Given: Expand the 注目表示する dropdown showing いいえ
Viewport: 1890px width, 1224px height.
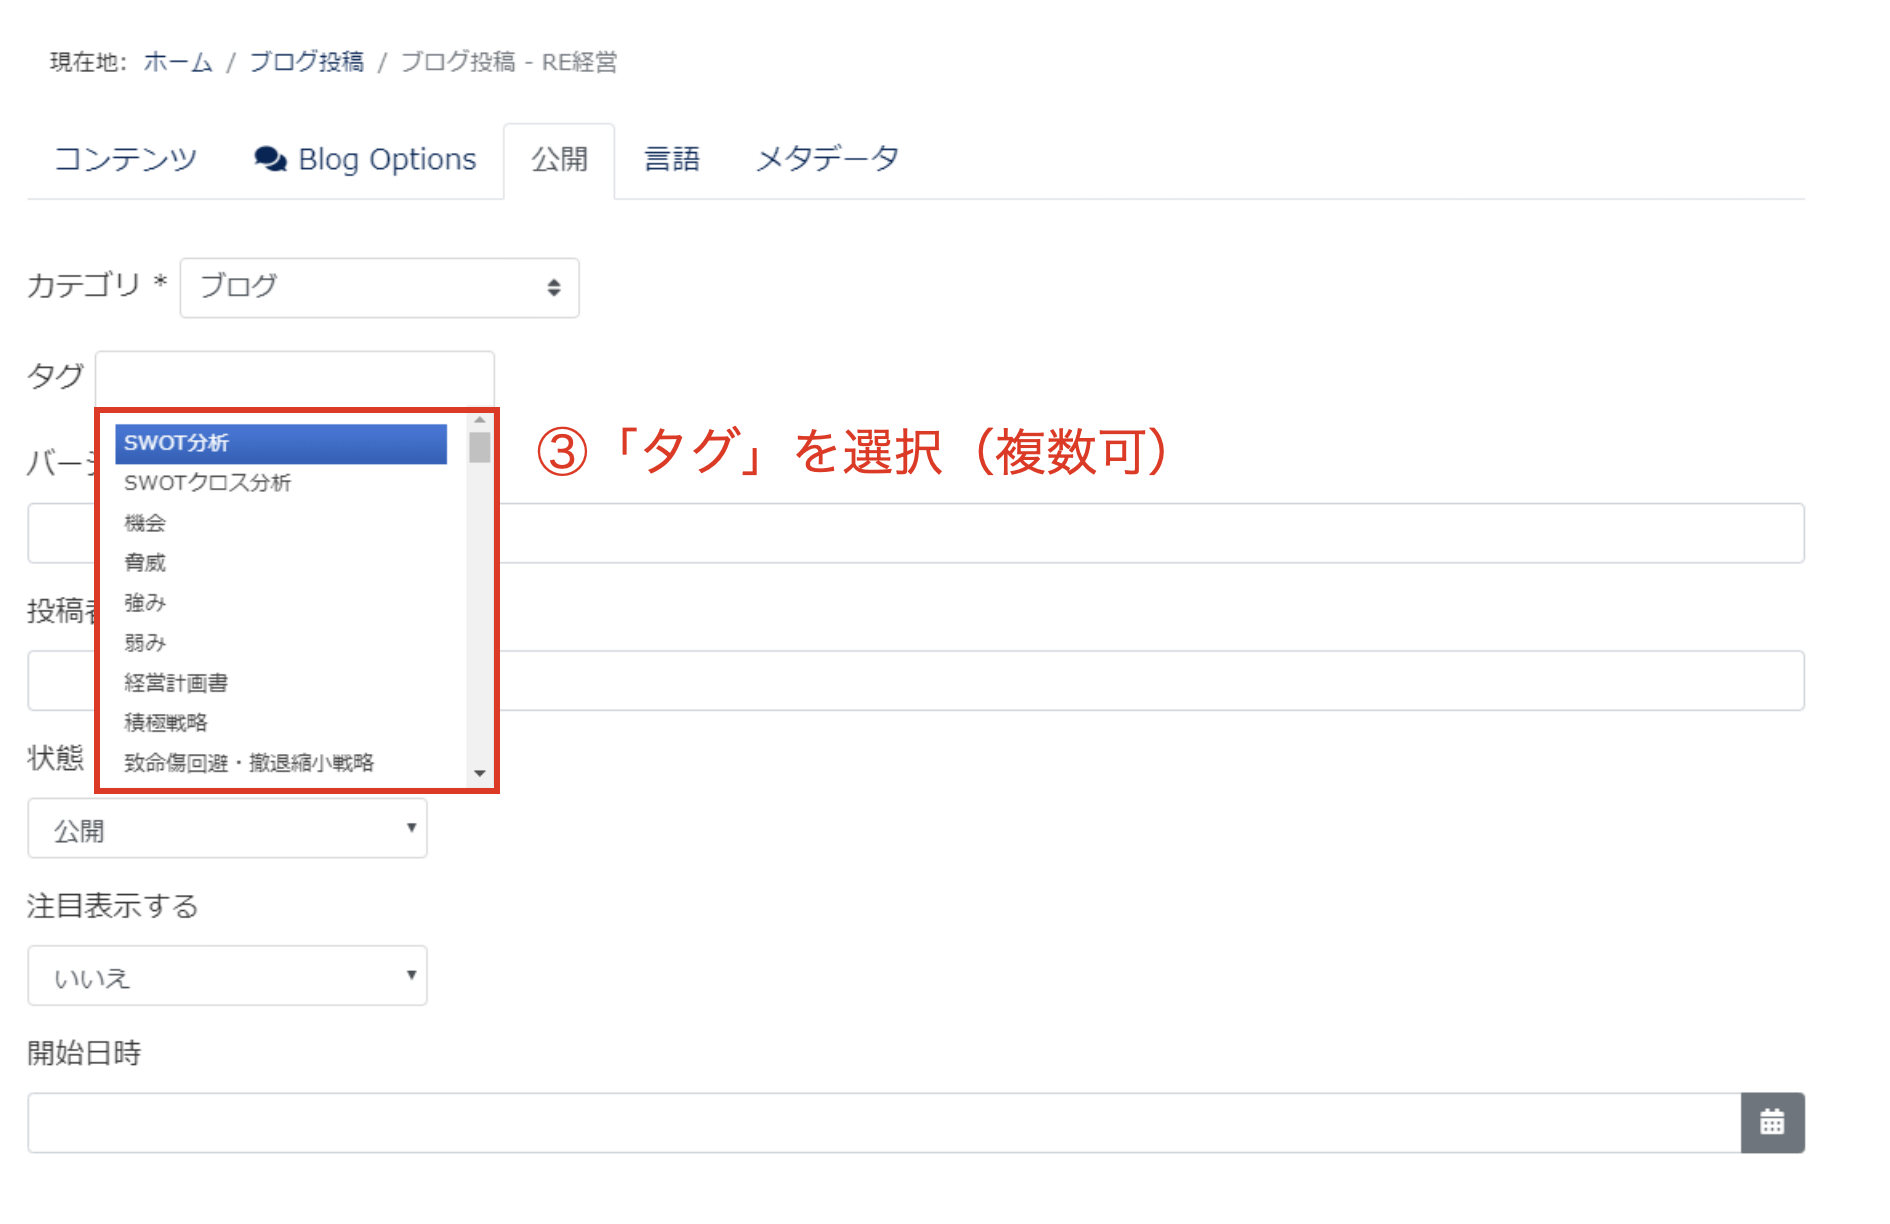Looking at the screenshot, I should (x=227, y=976).
